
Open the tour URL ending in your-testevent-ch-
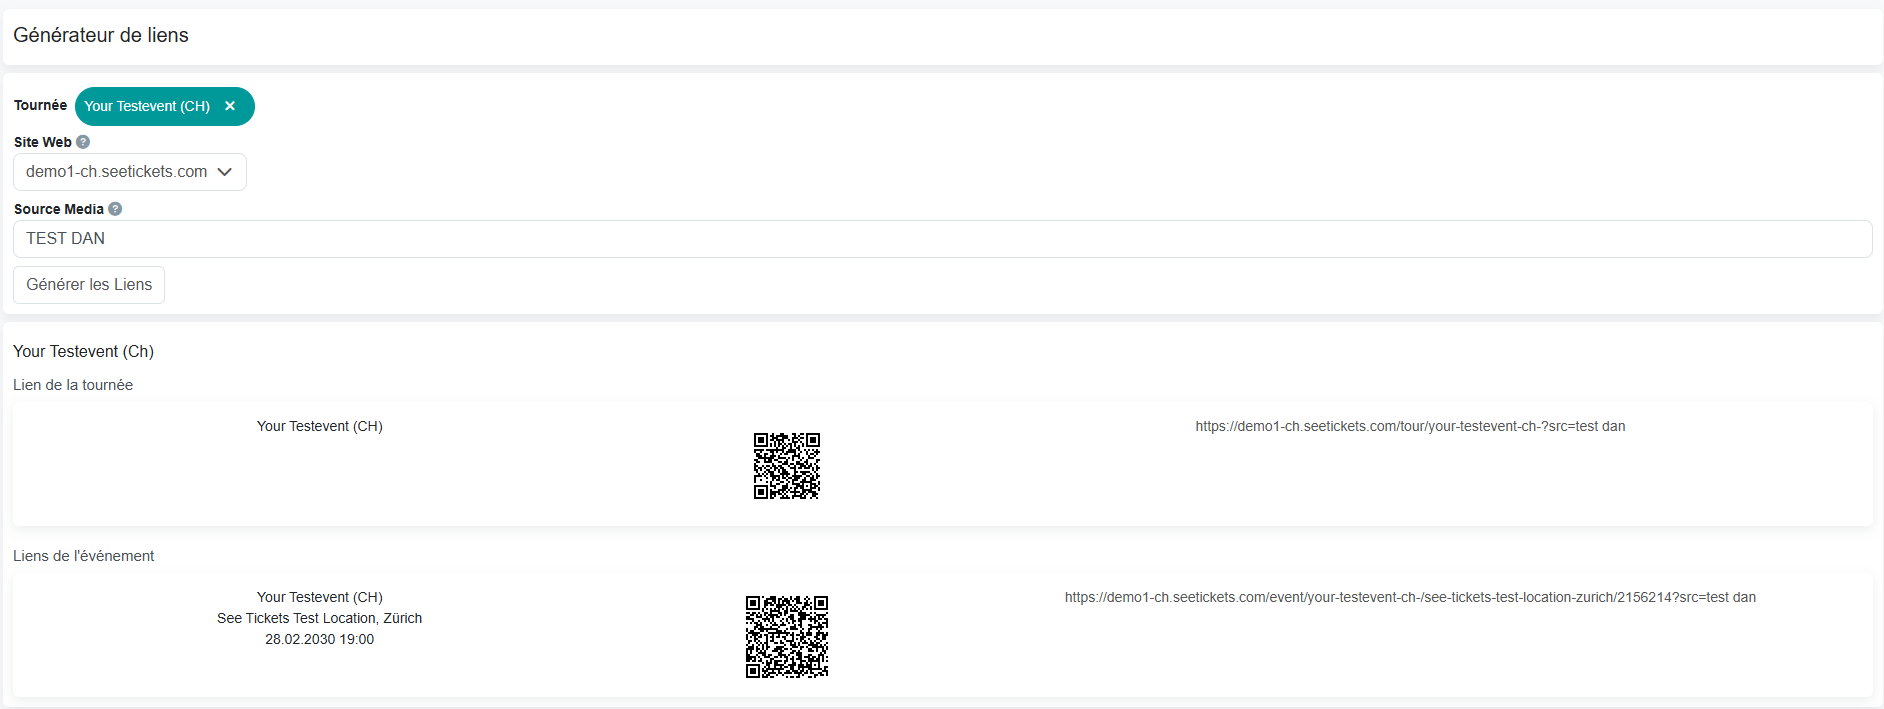(x=1409, y=426)
